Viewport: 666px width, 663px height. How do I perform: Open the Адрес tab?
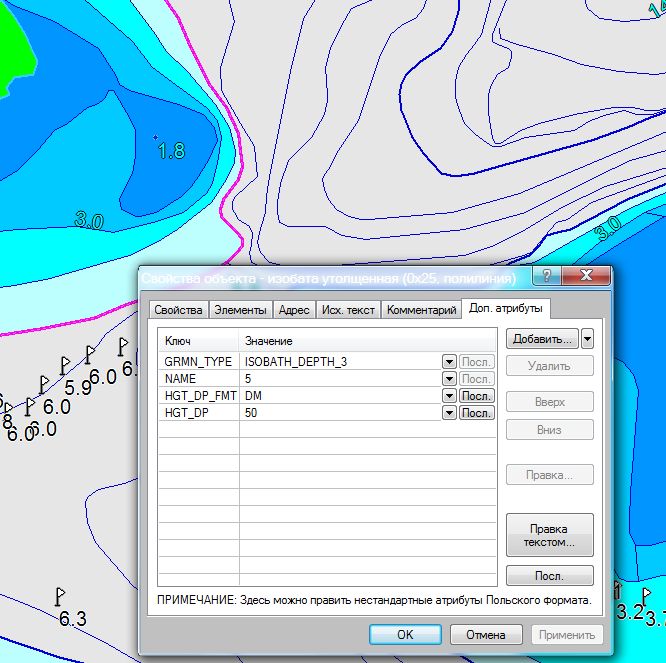click(x=294, y=310)
